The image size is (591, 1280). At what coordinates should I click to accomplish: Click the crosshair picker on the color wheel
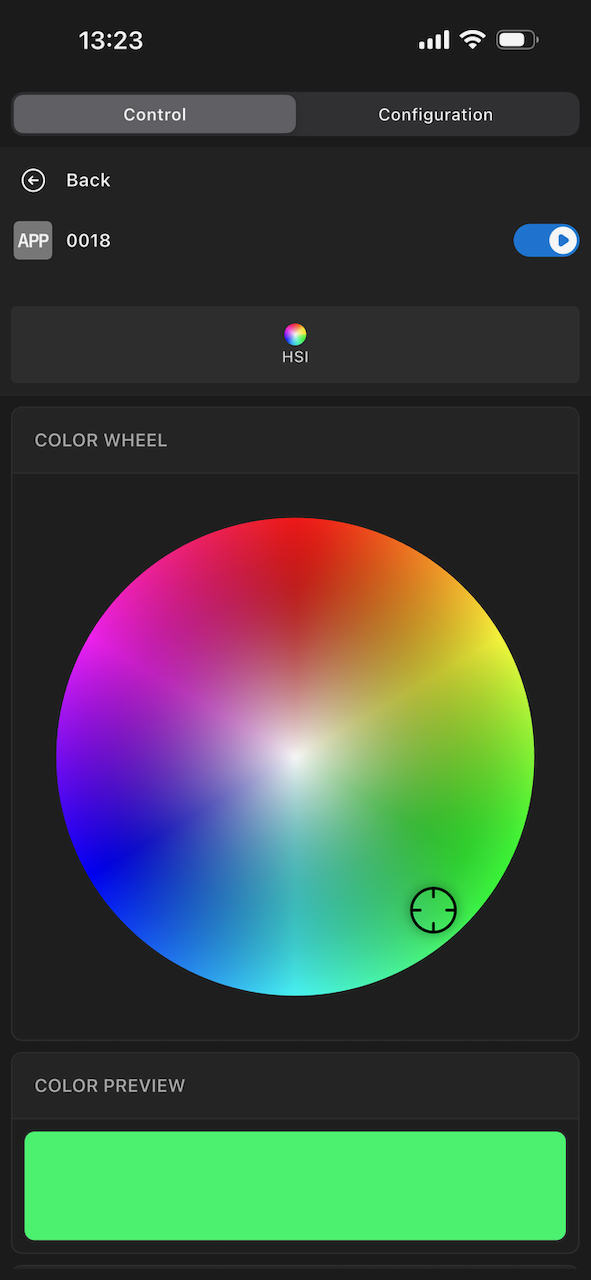coord(433,910)
